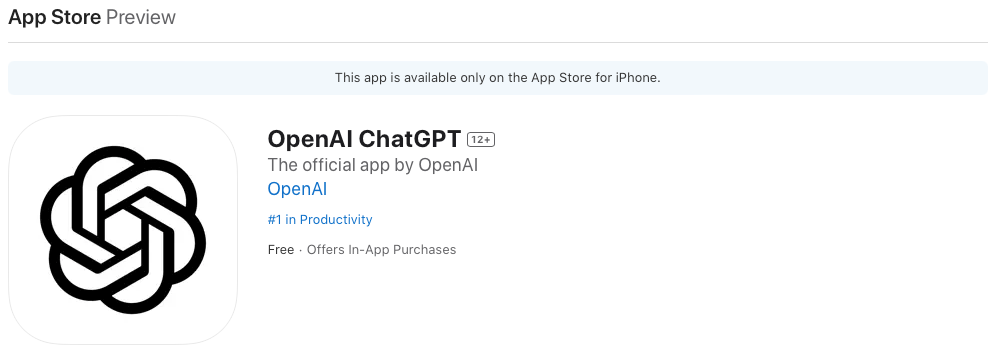Image resolution: width=1007 pixels, height=364 pixels.
Task: Click the OpenAI ChatGPT app title
Action: pos(364,139)
